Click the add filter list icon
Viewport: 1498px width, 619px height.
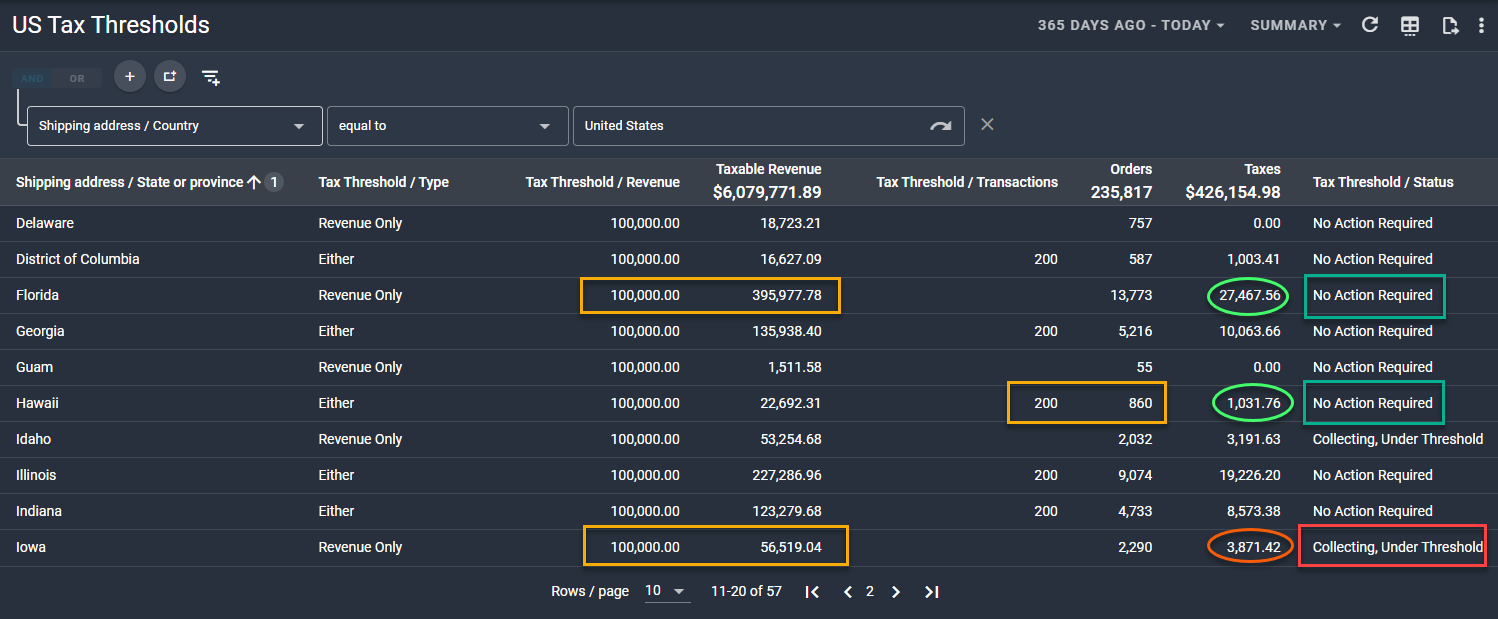(211, 77)
